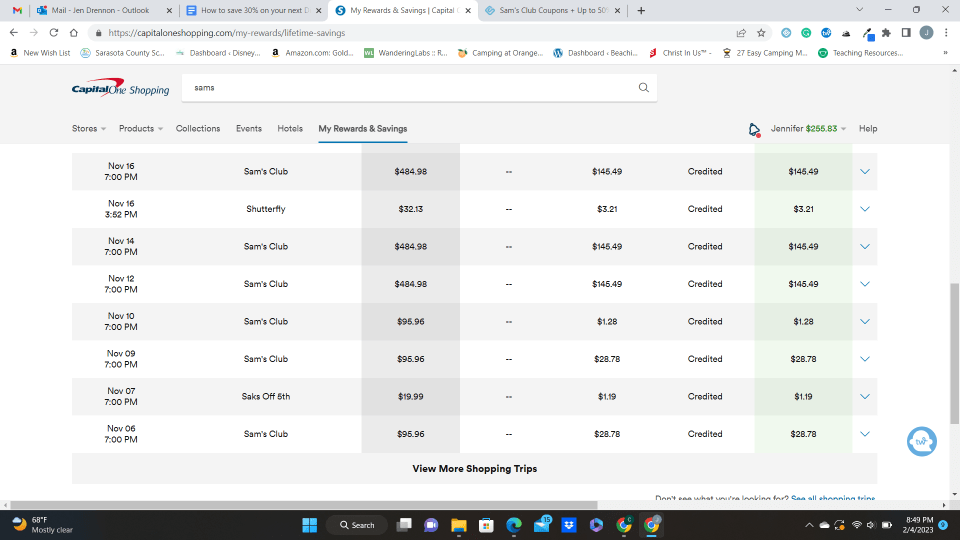
Task: Open the Extensions puzzle icon
Action: [x=886, y=32]
